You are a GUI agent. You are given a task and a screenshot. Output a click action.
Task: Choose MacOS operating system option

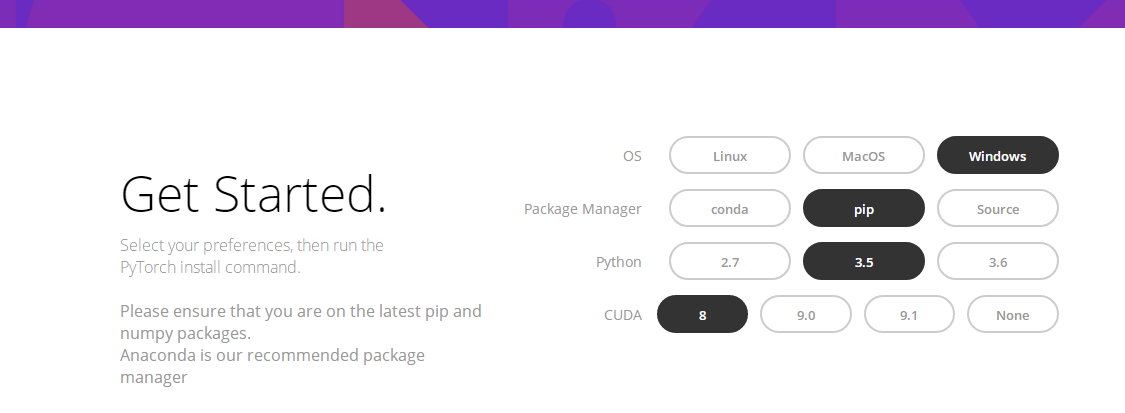(863, 156)
